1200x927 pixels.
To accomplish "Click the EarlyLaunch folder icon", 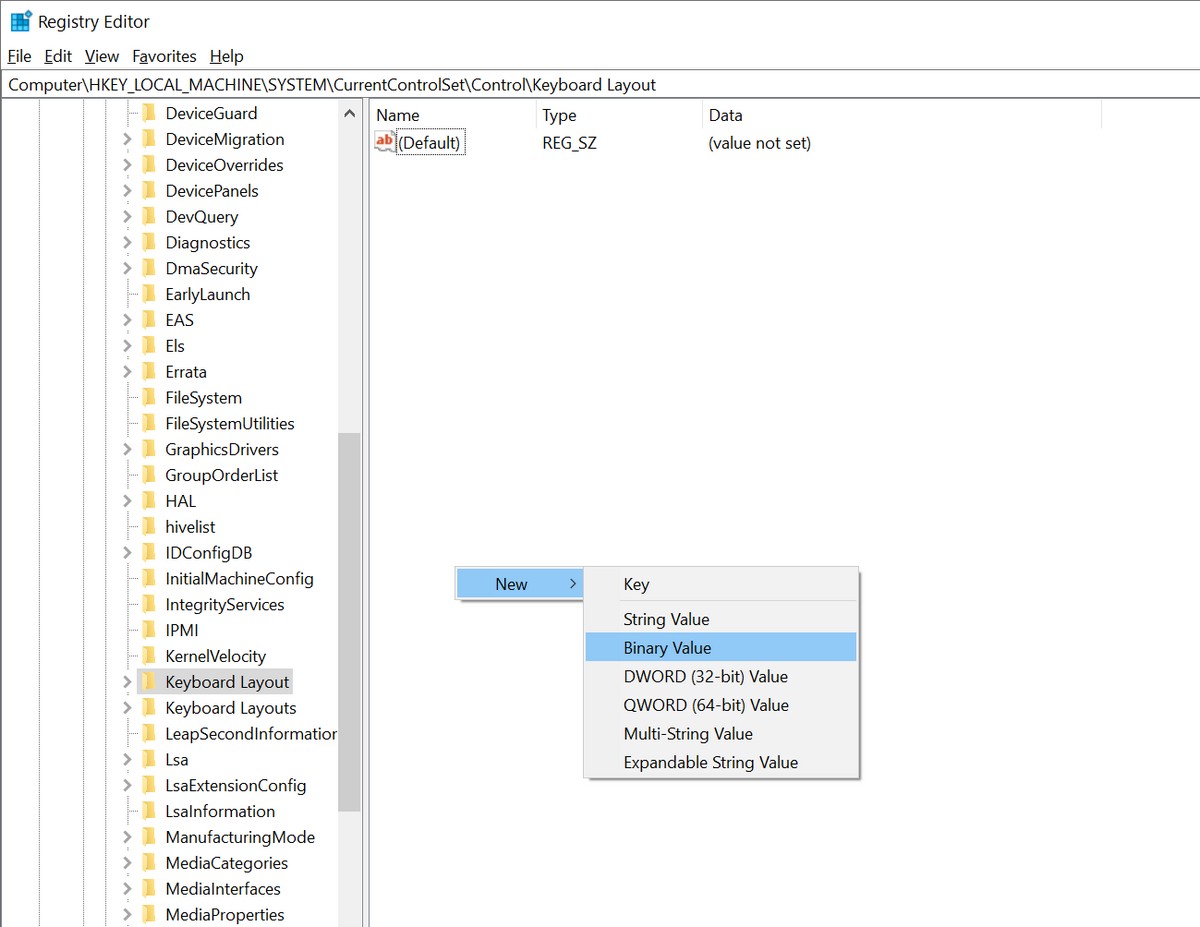I will pyautogui.click(x=148, y=294).
